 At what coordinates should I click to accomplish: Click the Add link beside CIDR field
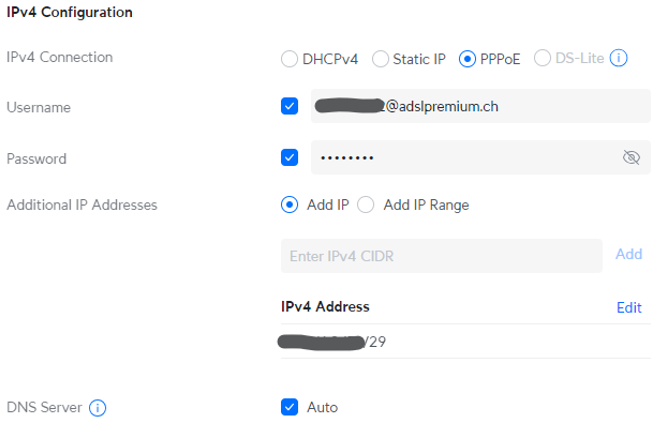[629, 254]
